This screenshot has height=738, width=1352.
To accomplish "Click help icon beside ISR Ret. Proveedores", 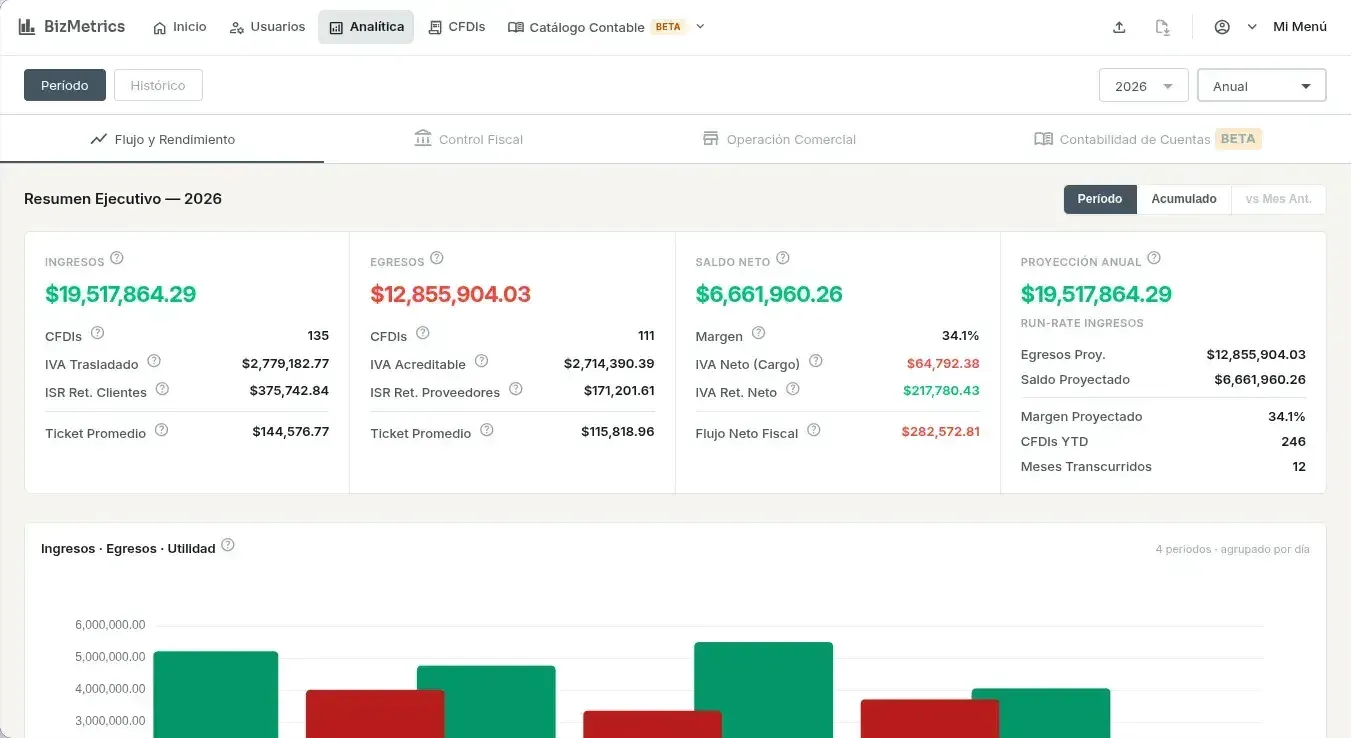I will pos(516,389).
